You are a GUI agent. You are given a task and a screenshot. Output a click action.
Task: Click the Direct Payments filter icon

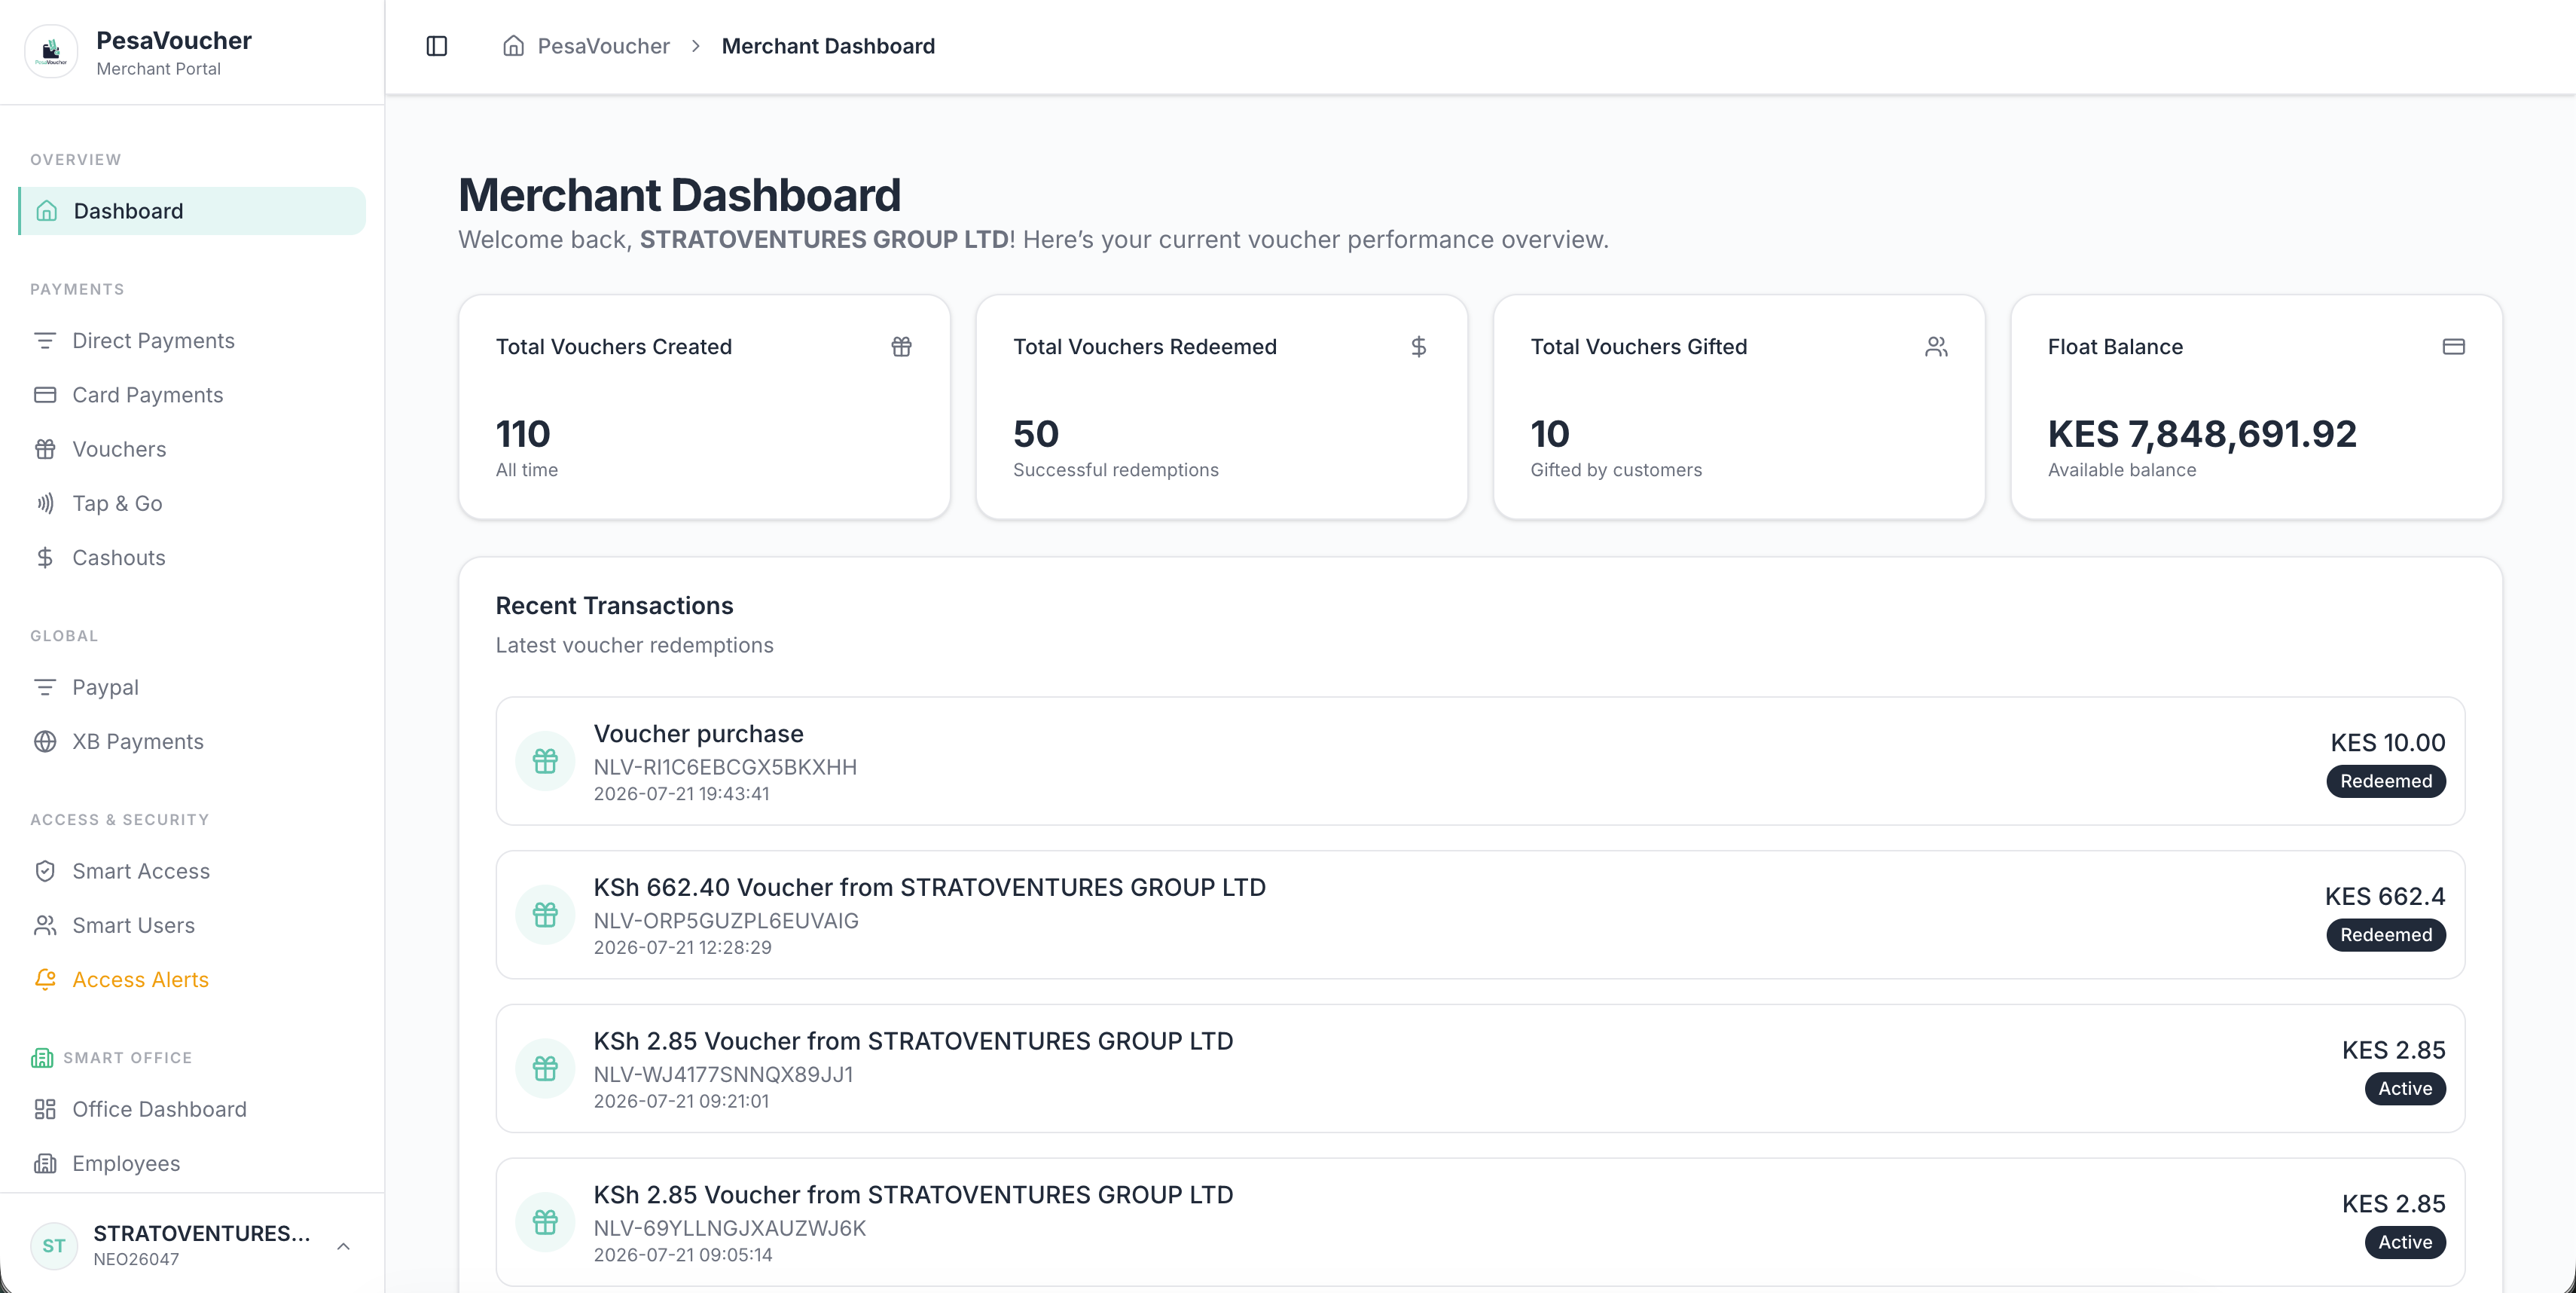pos(45,341)
